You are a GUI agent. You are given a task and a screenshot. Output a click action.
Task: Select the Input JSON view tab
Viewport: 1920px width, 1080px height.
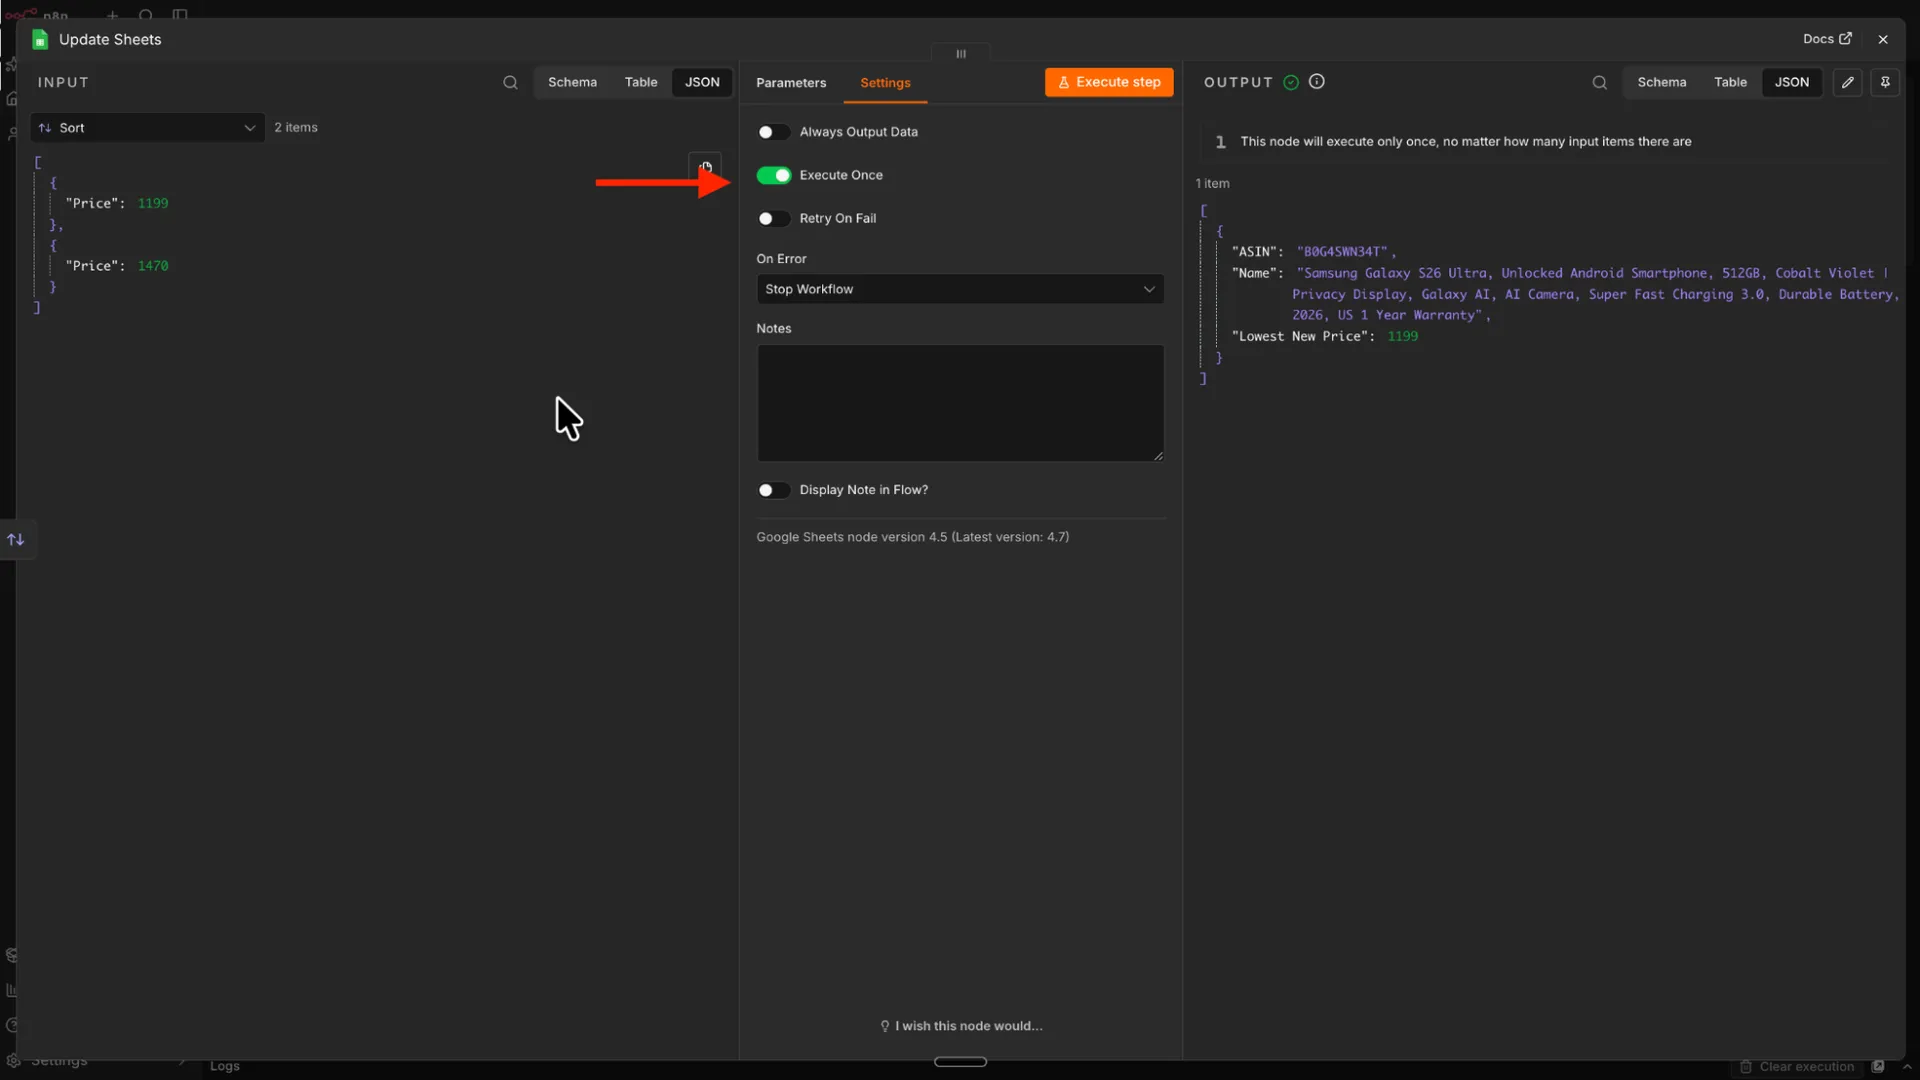702,83
